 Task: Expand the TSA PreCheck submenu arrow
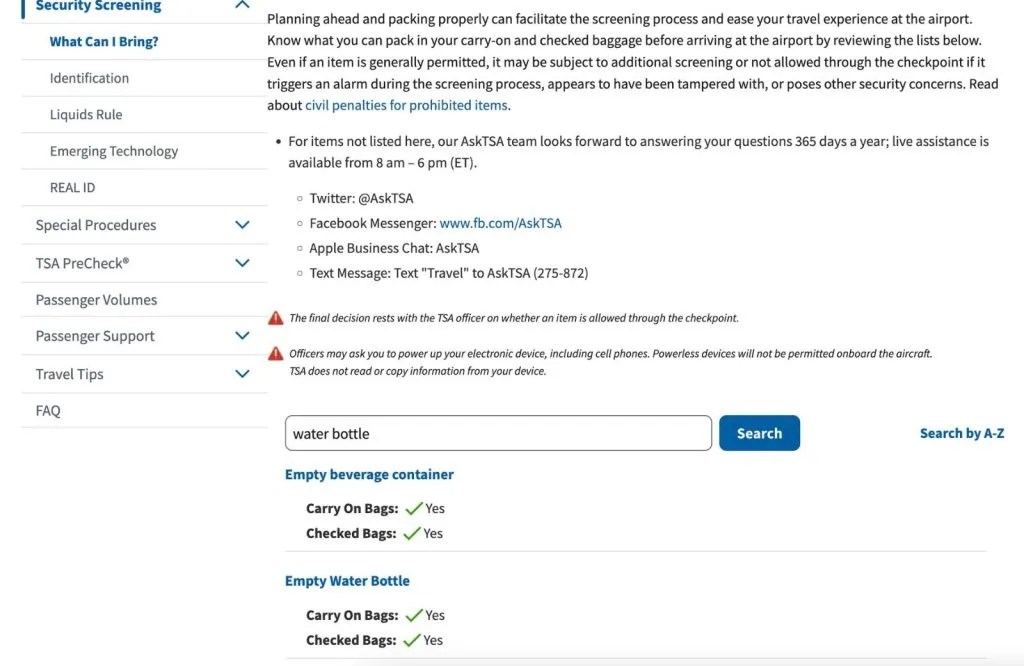[242, 263]
